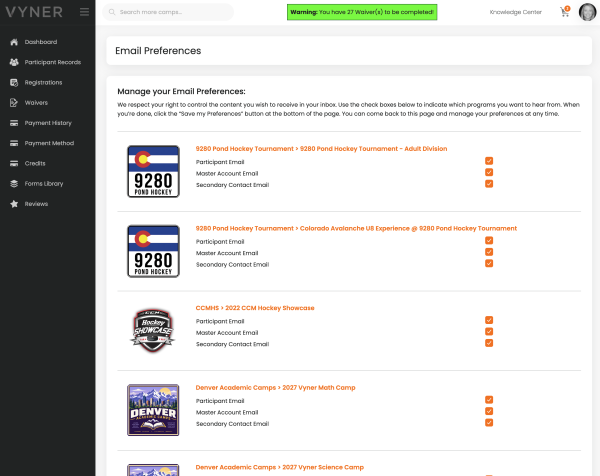Click the Waivers document icon

click(14, 103)
